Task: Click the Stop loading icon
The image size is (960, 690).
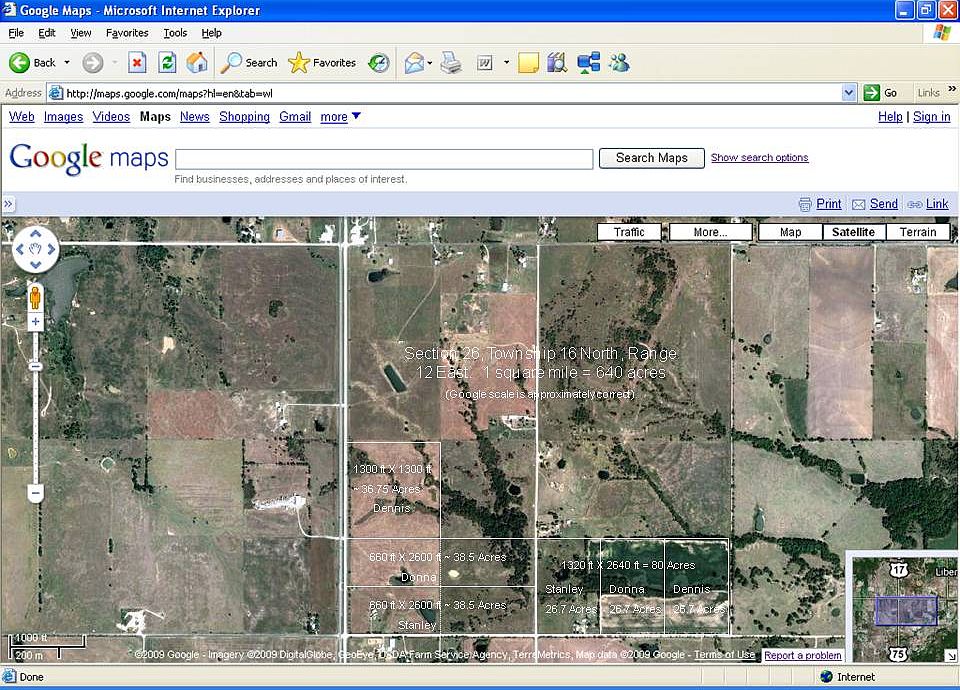Action: pyautogui.click(x=137, y=62)
